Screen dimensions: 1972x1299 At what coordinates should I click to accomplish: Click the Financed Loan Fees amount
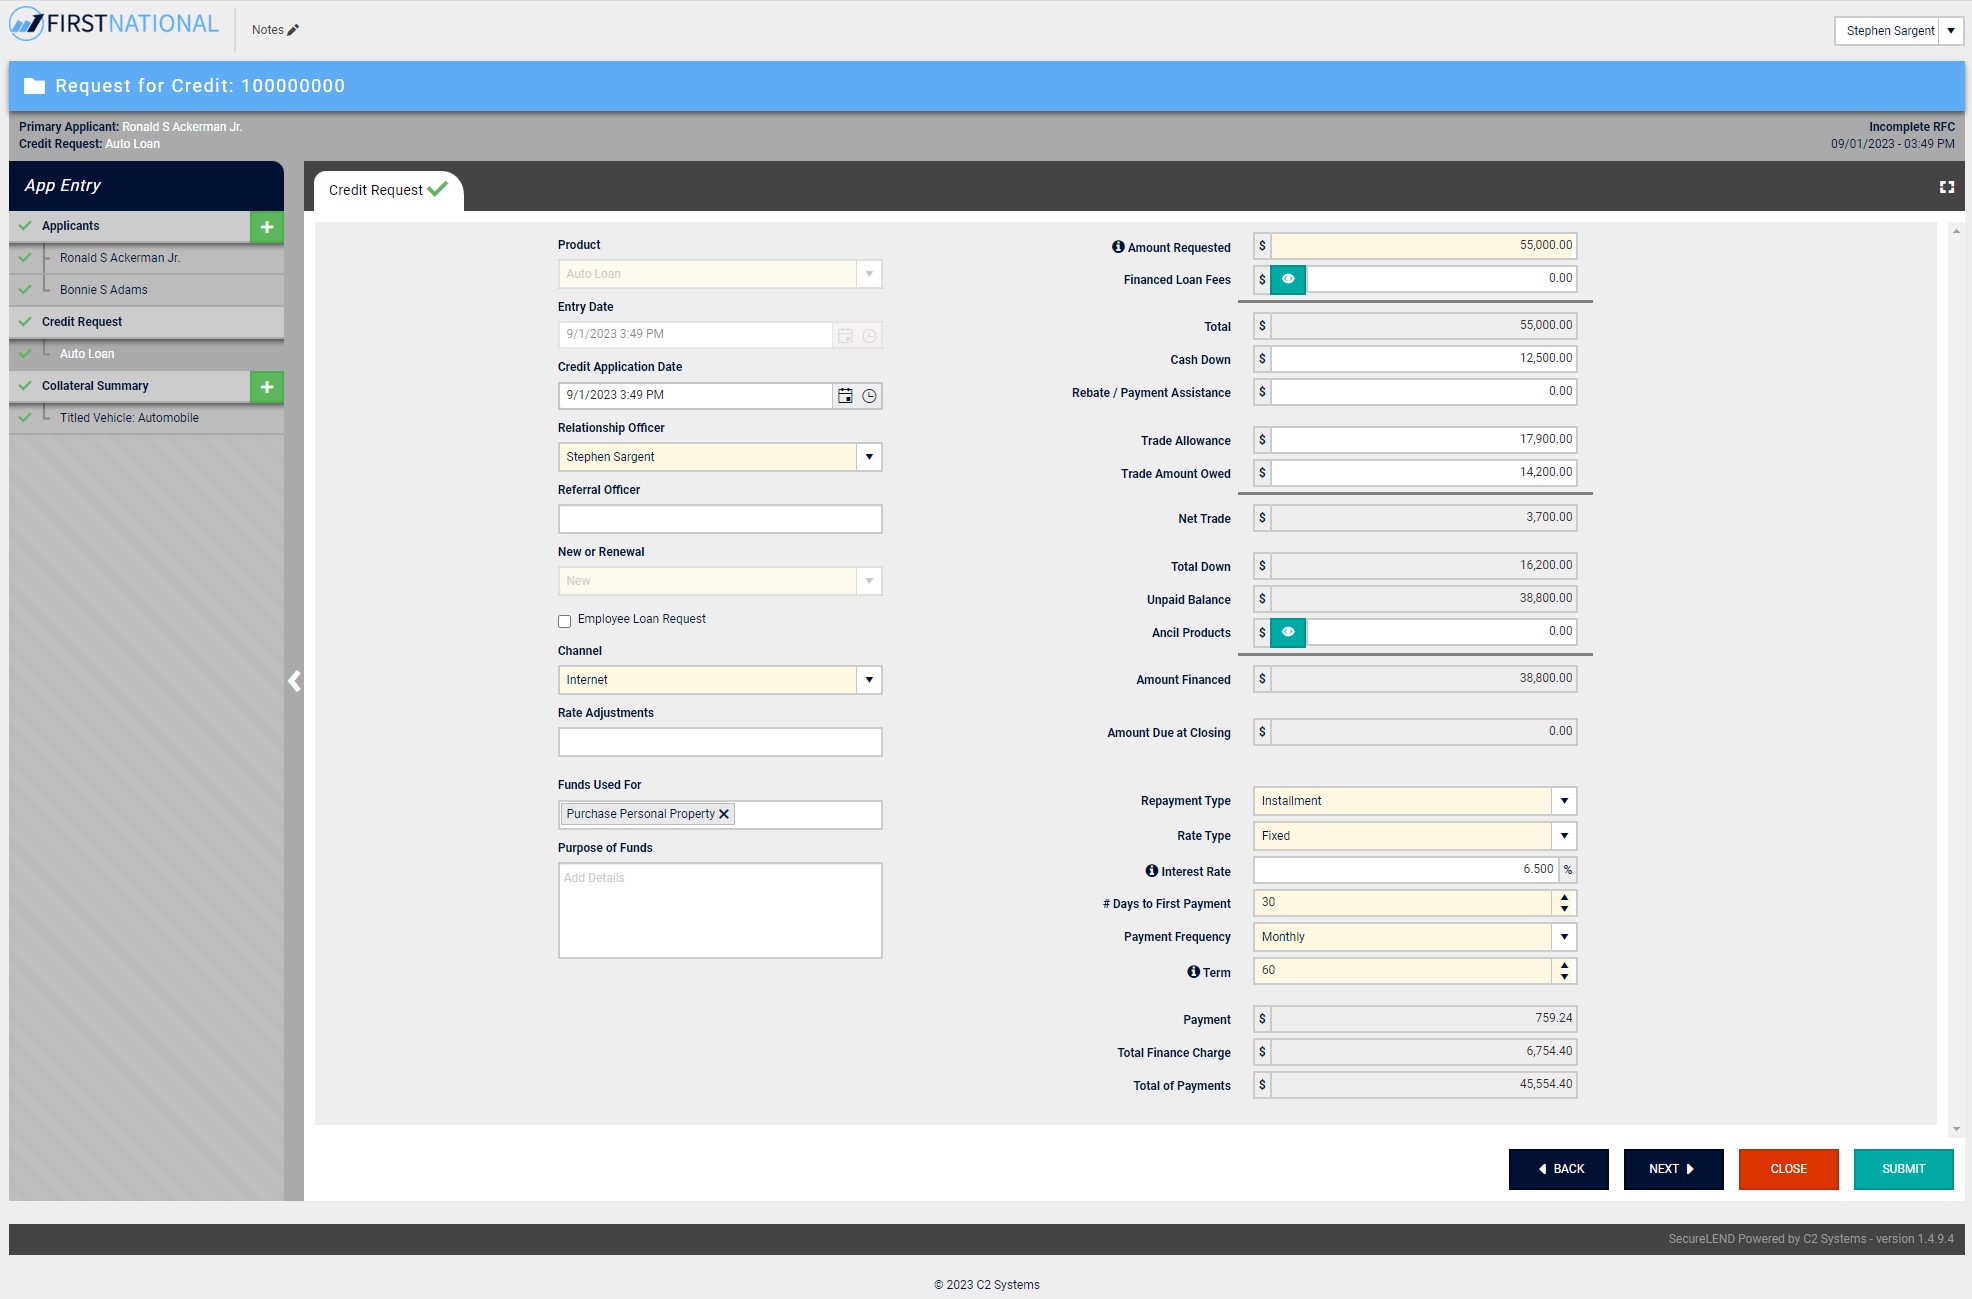[1441, 279]
